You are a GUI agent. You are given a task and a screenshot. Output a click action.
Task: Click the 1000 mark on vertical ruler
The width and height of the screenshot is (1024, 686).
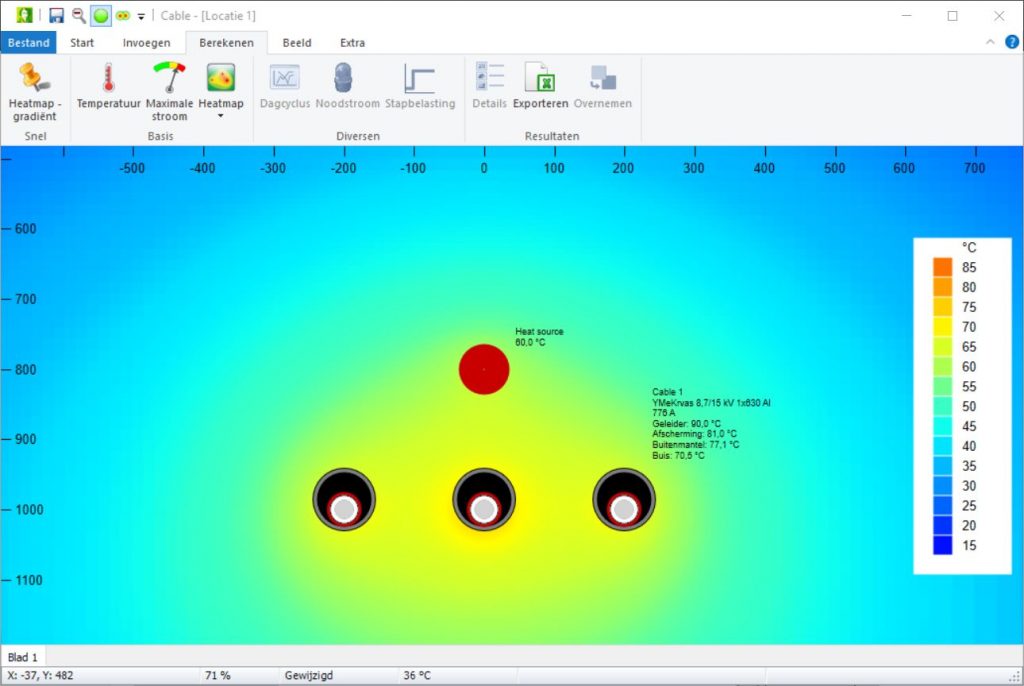click(29, 510)
